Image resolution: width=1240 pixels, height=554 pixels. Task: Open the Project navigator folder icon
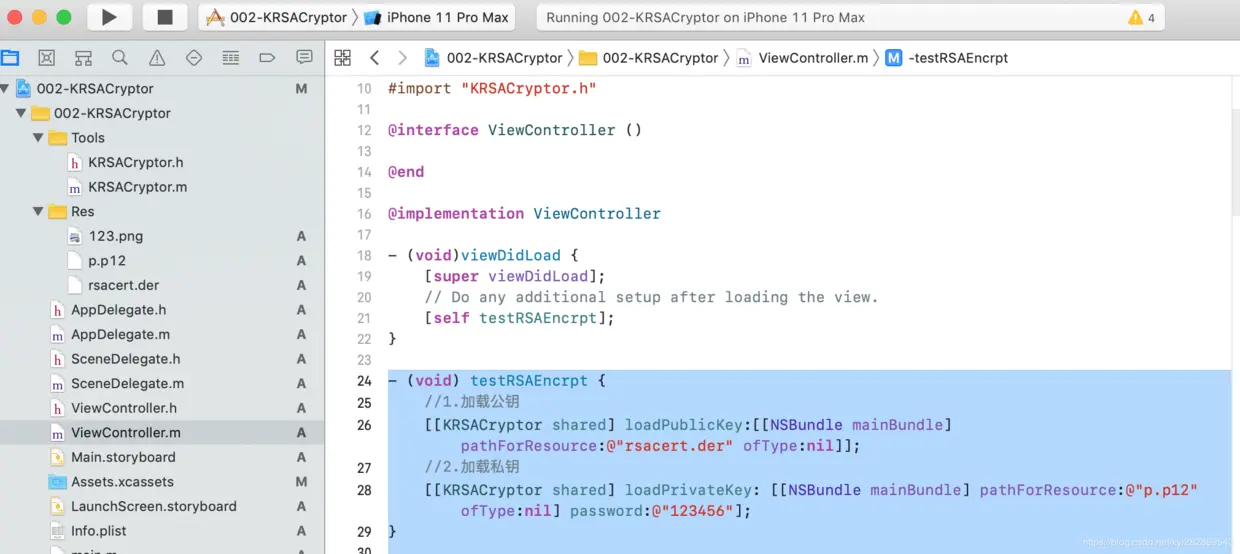pyautogui.click(x=10, y=57)
